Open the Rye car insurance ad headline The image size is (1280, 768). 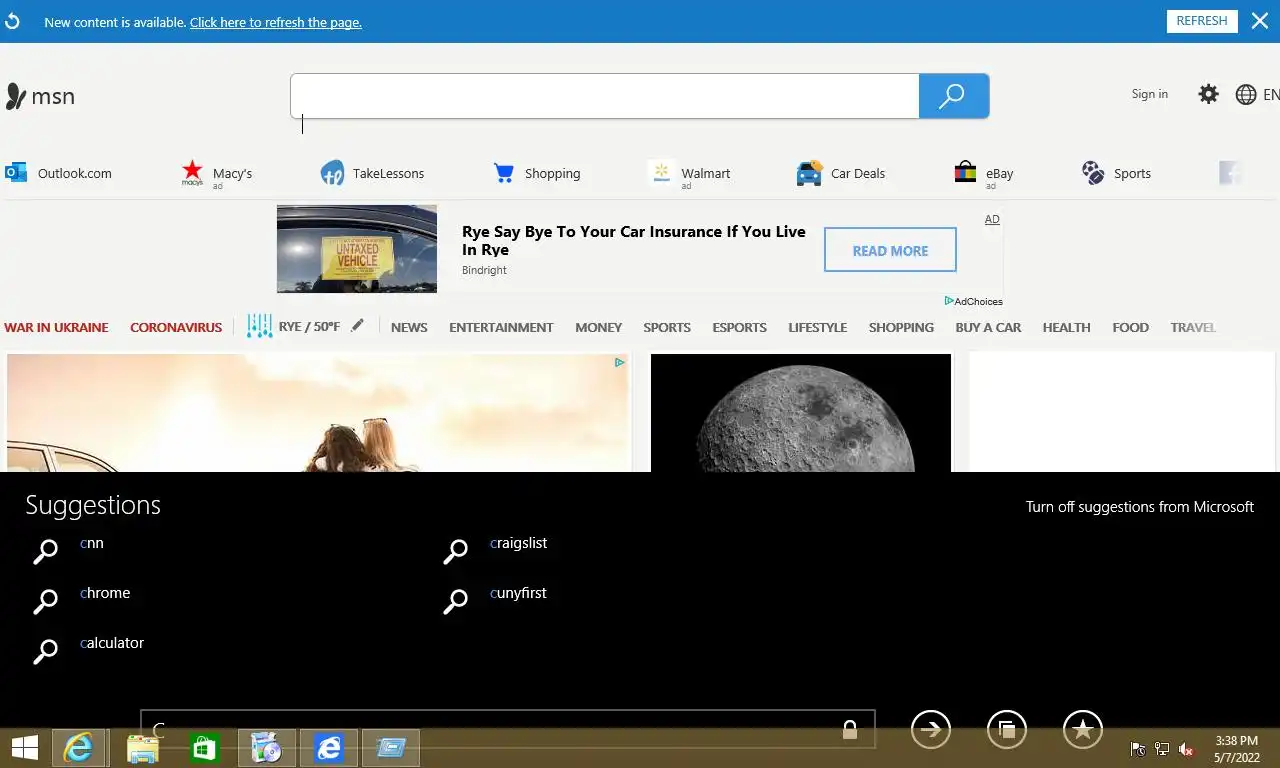coord(633,240)
